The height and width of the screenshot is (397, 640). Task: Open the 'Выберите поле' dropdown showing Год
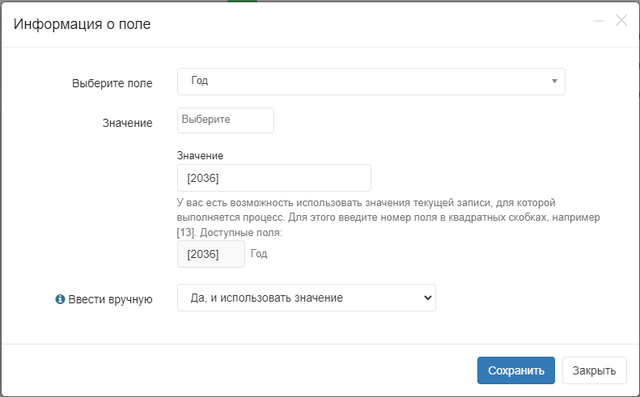point(371,82)
